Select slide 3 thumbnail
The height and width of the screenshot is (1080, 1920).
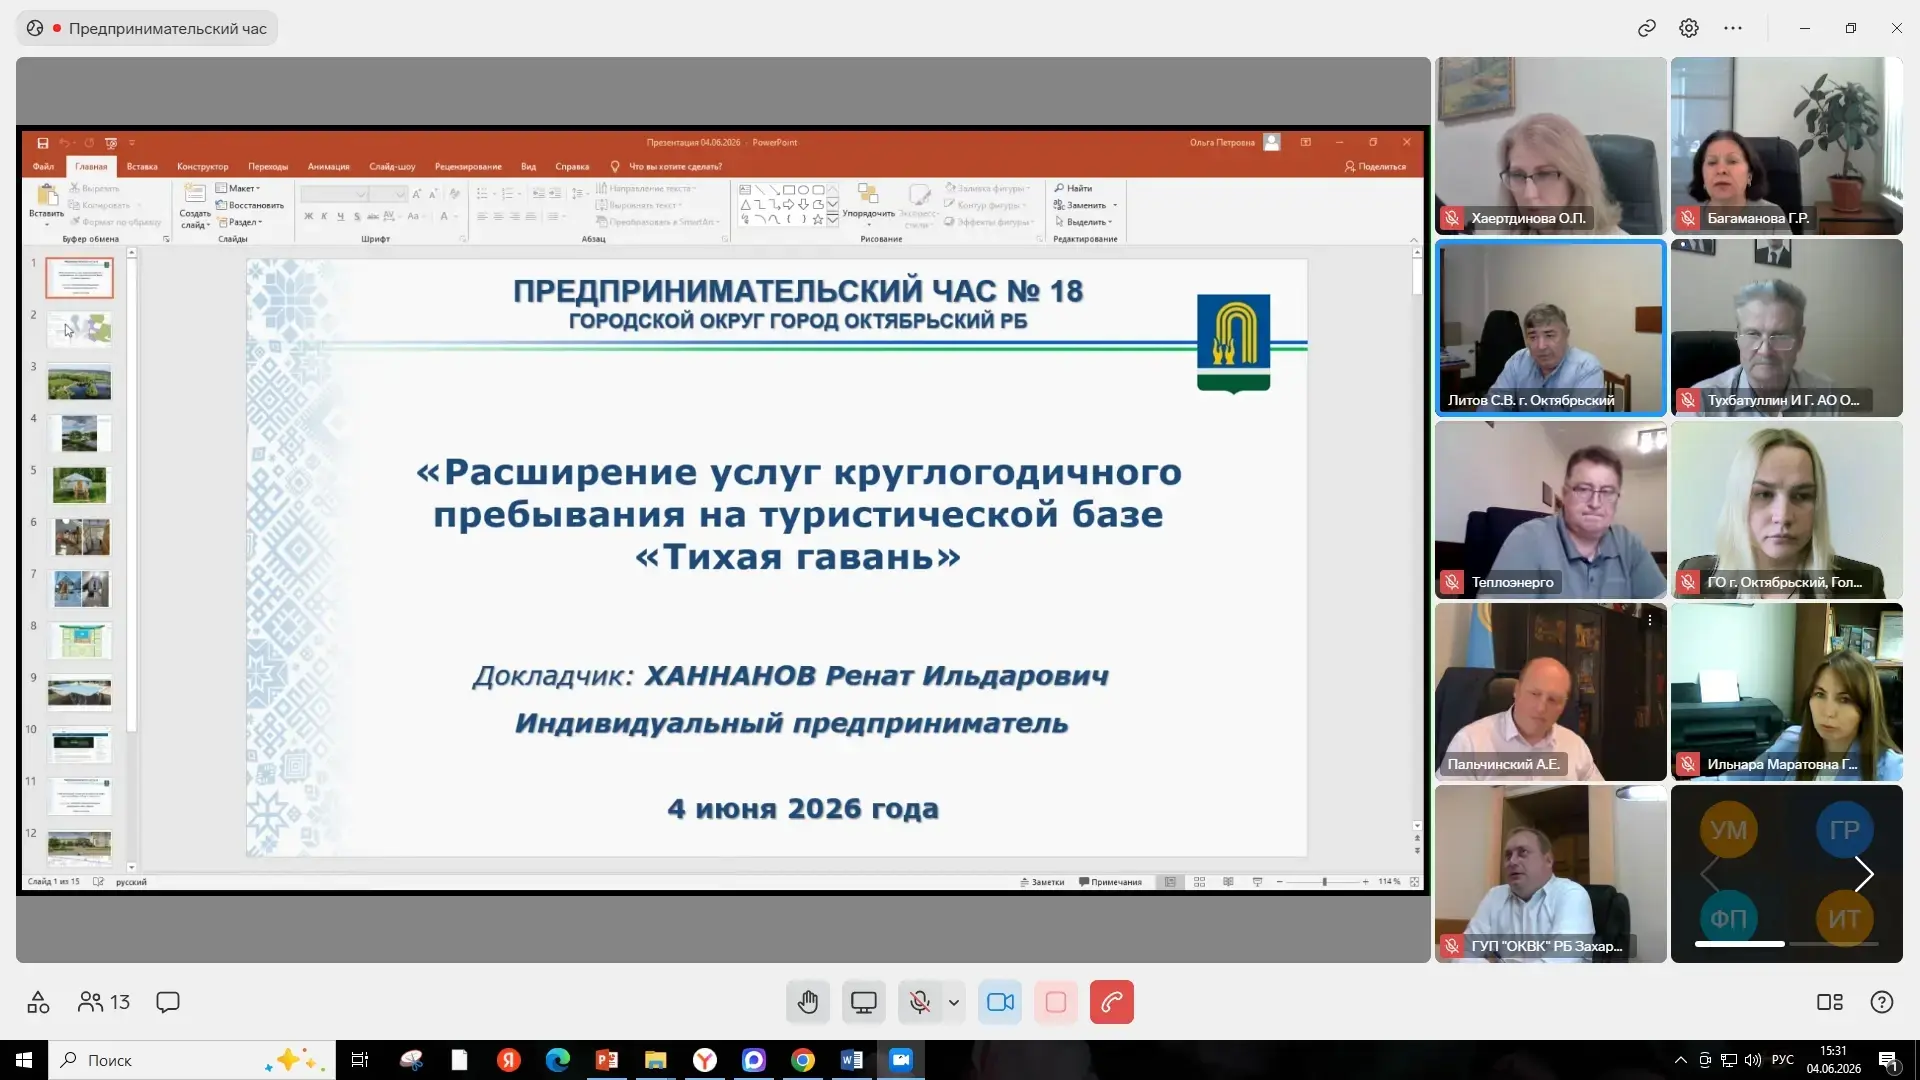(x=80, y=382)
